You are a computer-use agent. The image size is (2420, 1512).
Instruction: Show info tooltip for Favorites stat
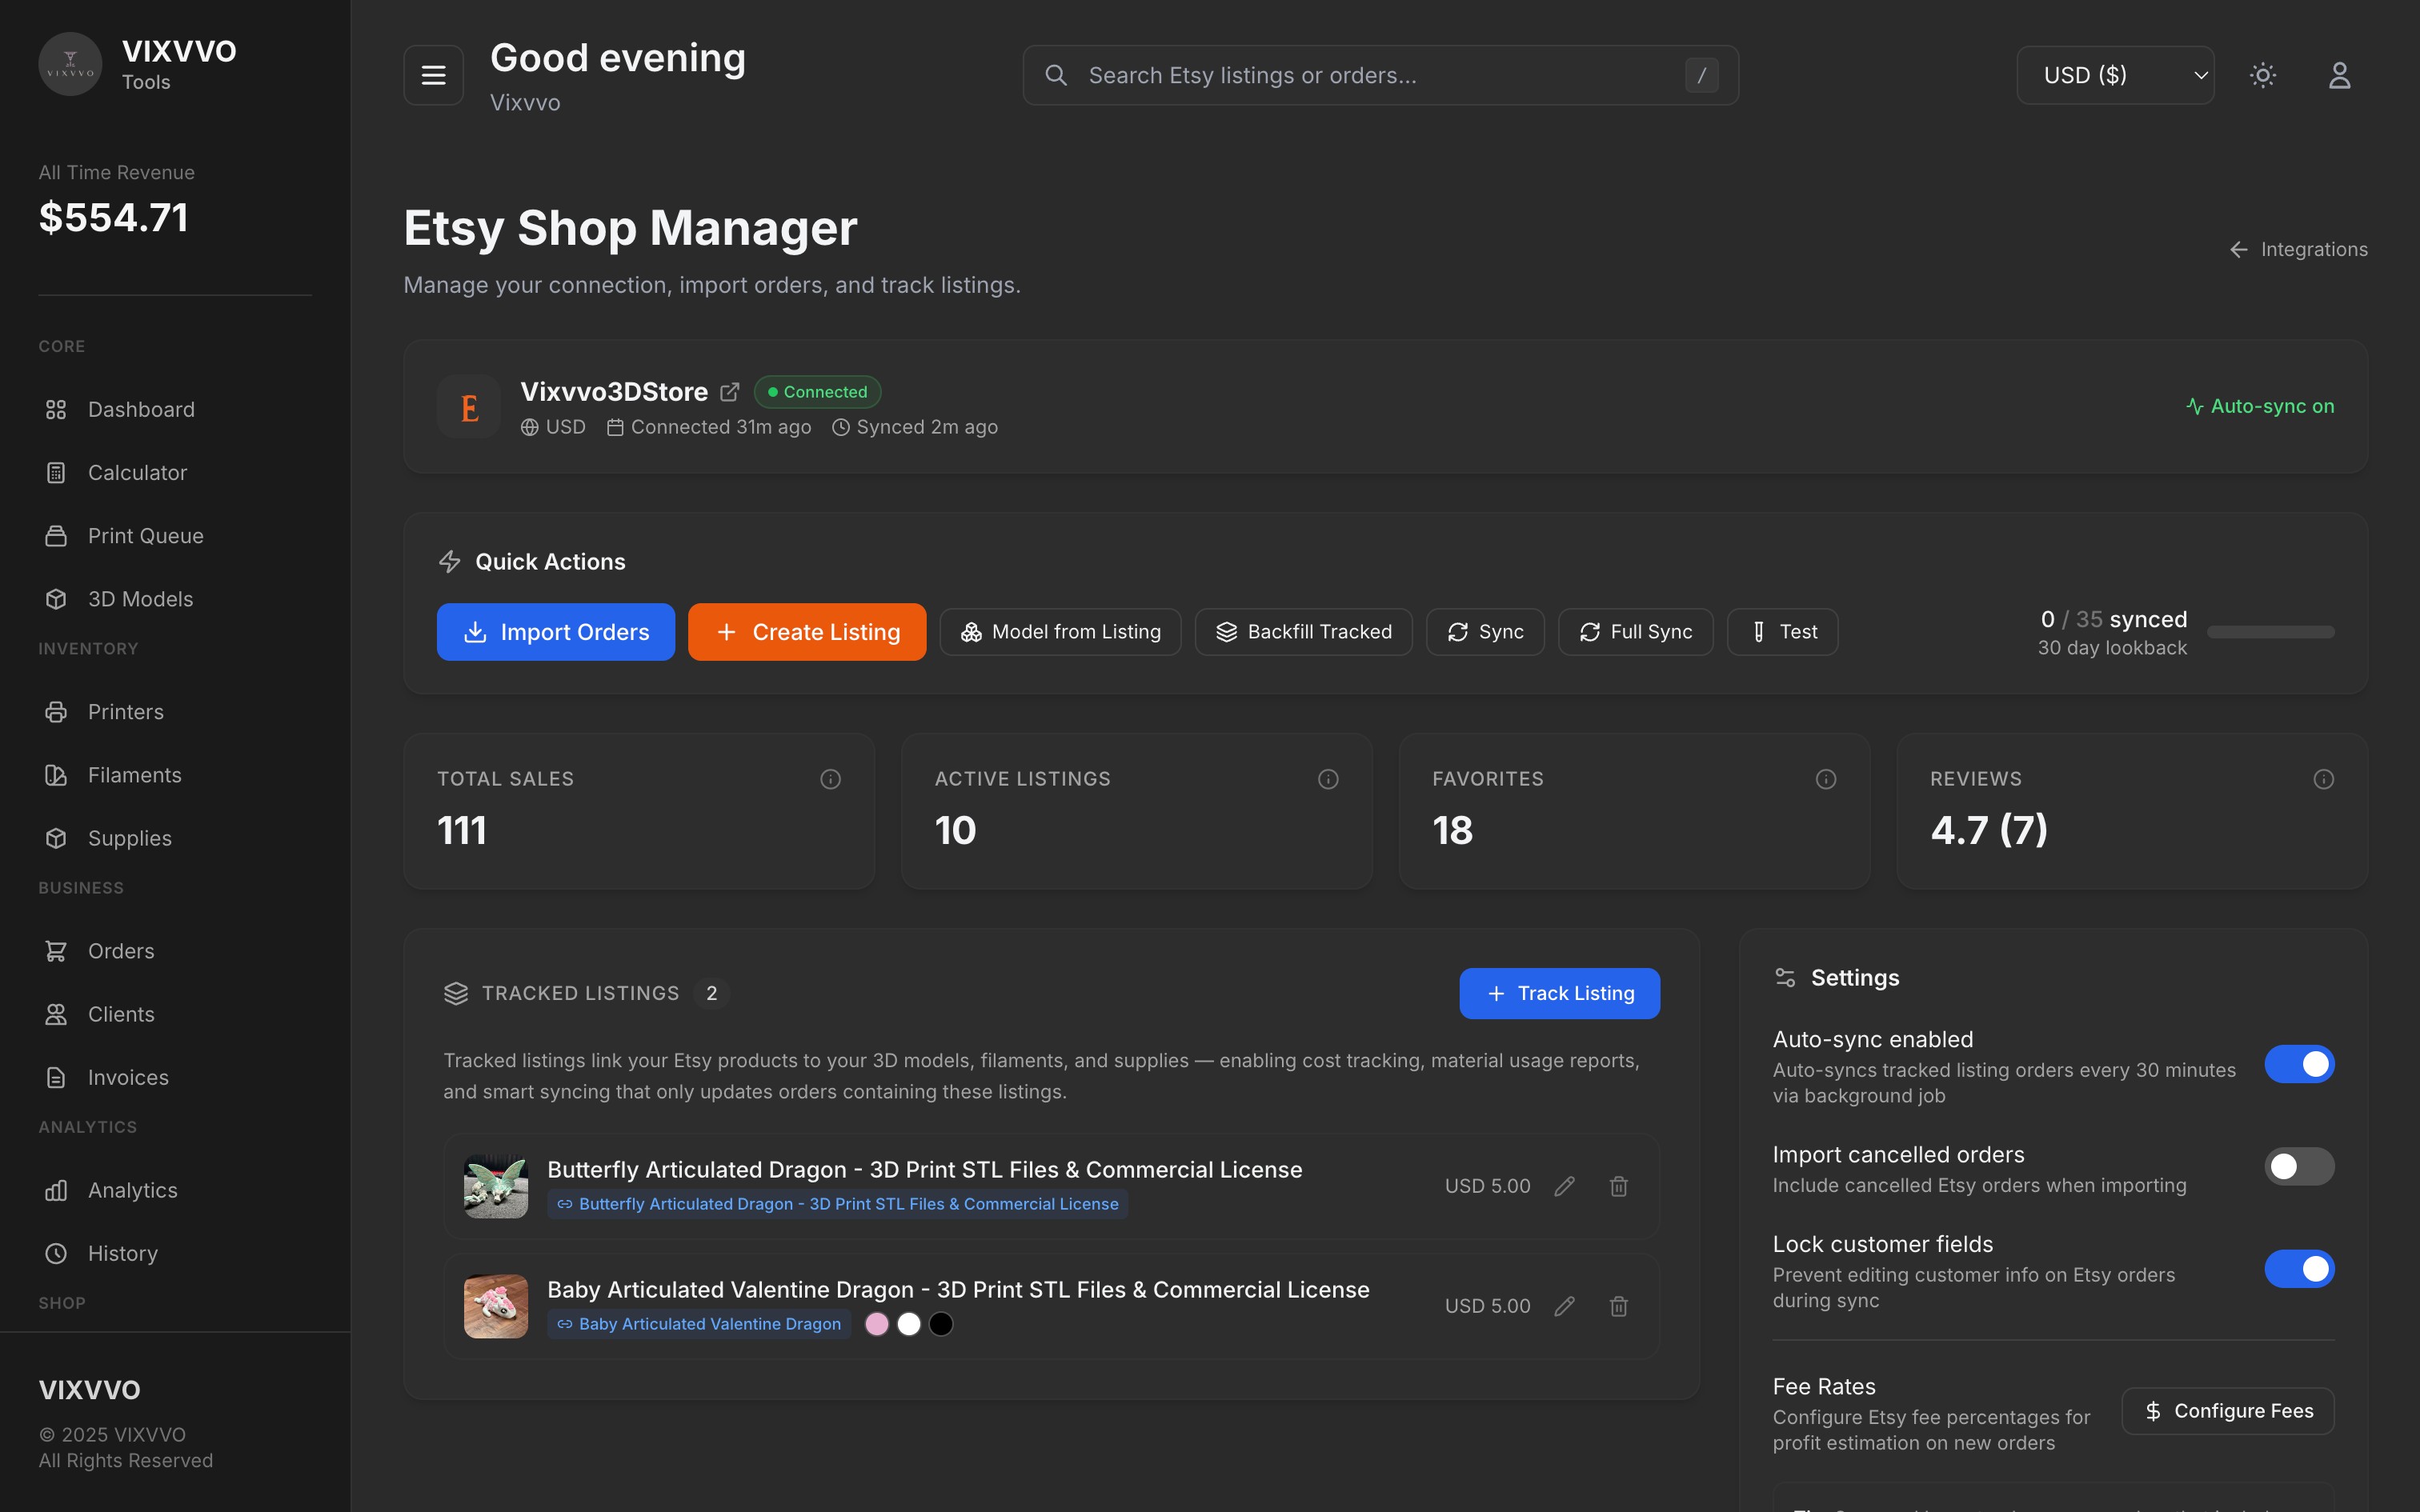[x=1826, y=779]
